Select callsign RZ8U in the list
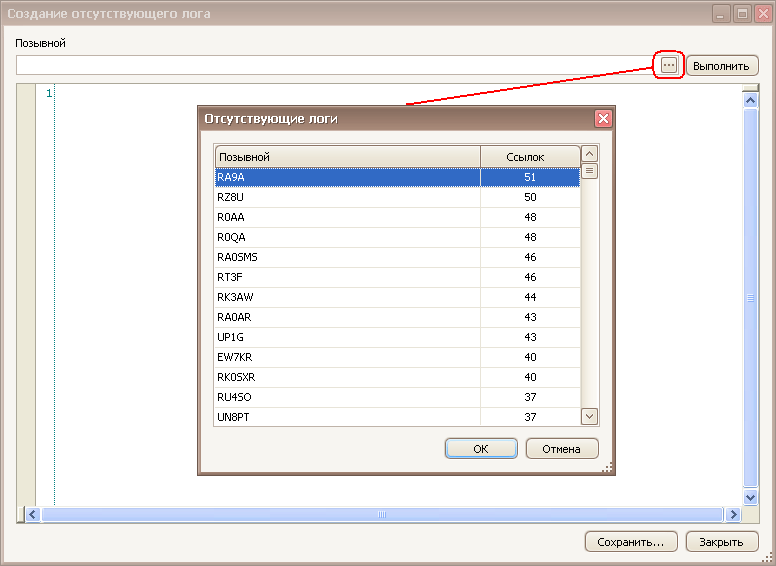Screen dimensions: 776x566 click(x=347, y=197)
